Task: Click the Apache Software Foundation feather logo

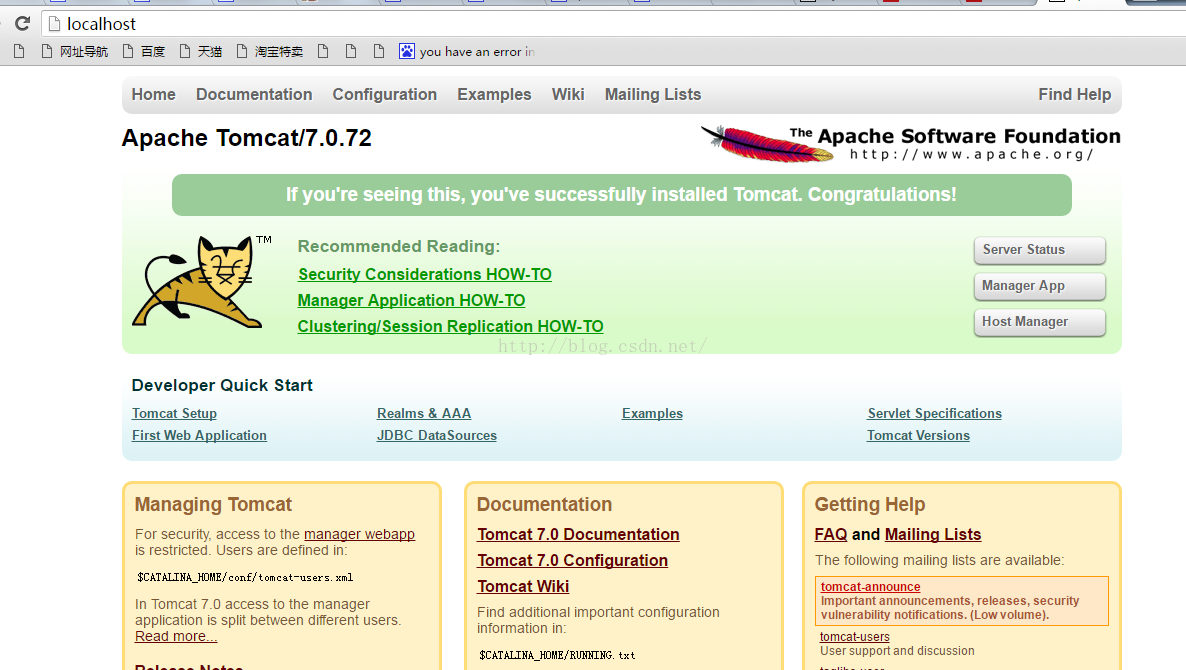Action: tap(910, 144)
